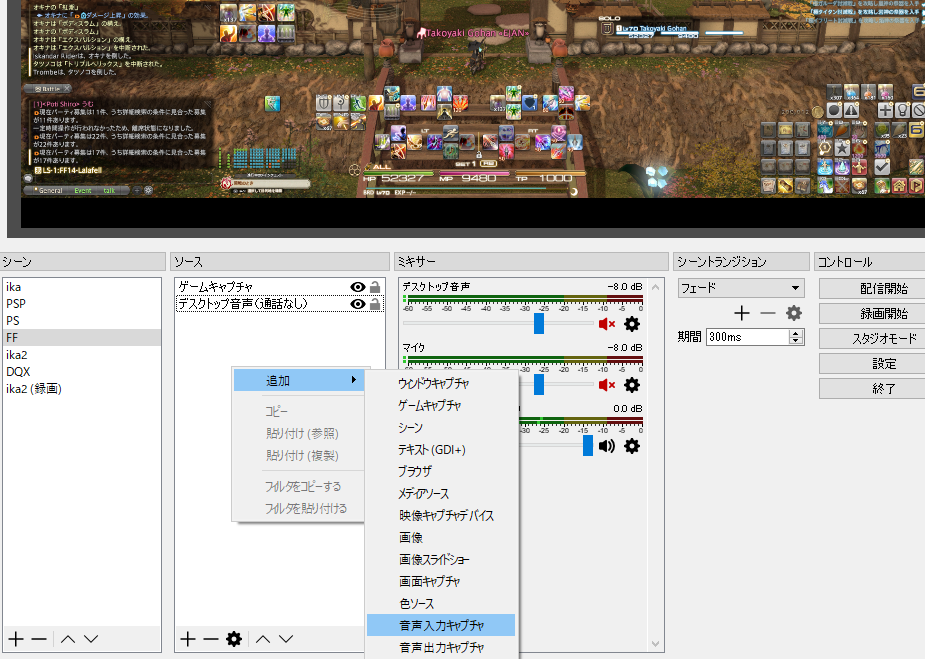The height and width of the screenshot is (659, 925).
Task: Adjust the マイク volume slider
Action: tap(539, 385)
